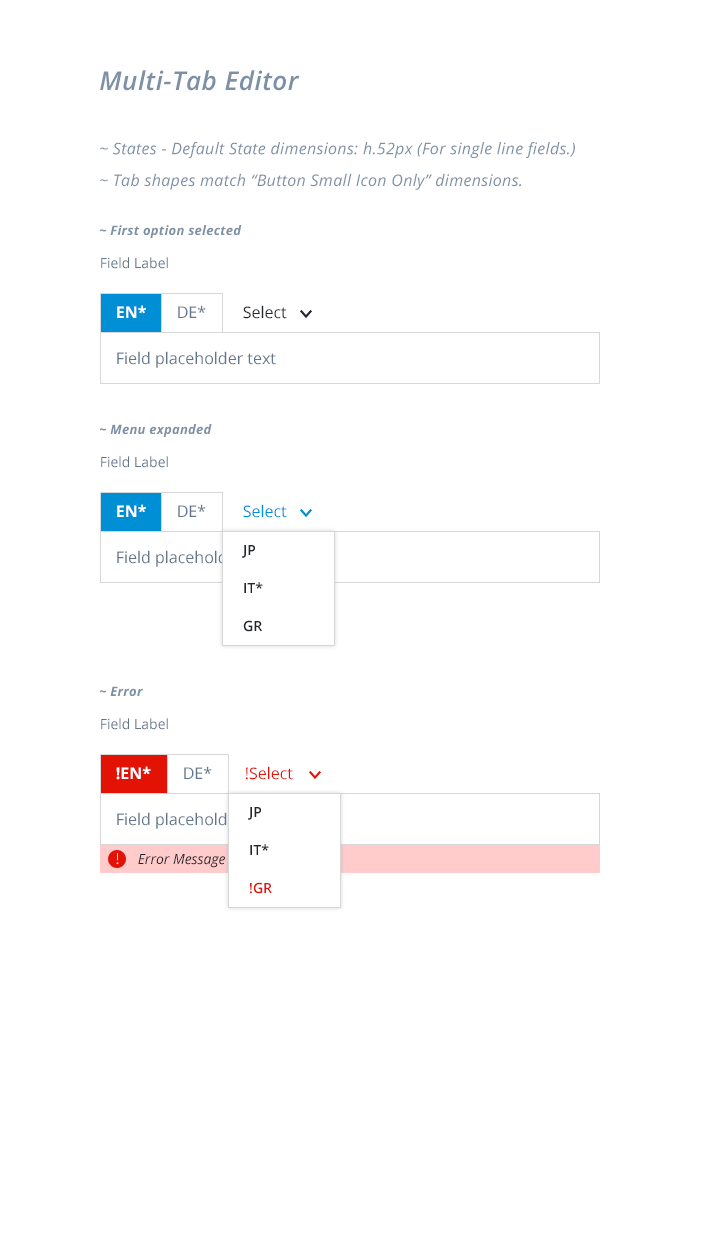Viewport: 709px width, 1235px height.
Task: Click EN* tab under Menu expanded example
Action: pos(130,511)
